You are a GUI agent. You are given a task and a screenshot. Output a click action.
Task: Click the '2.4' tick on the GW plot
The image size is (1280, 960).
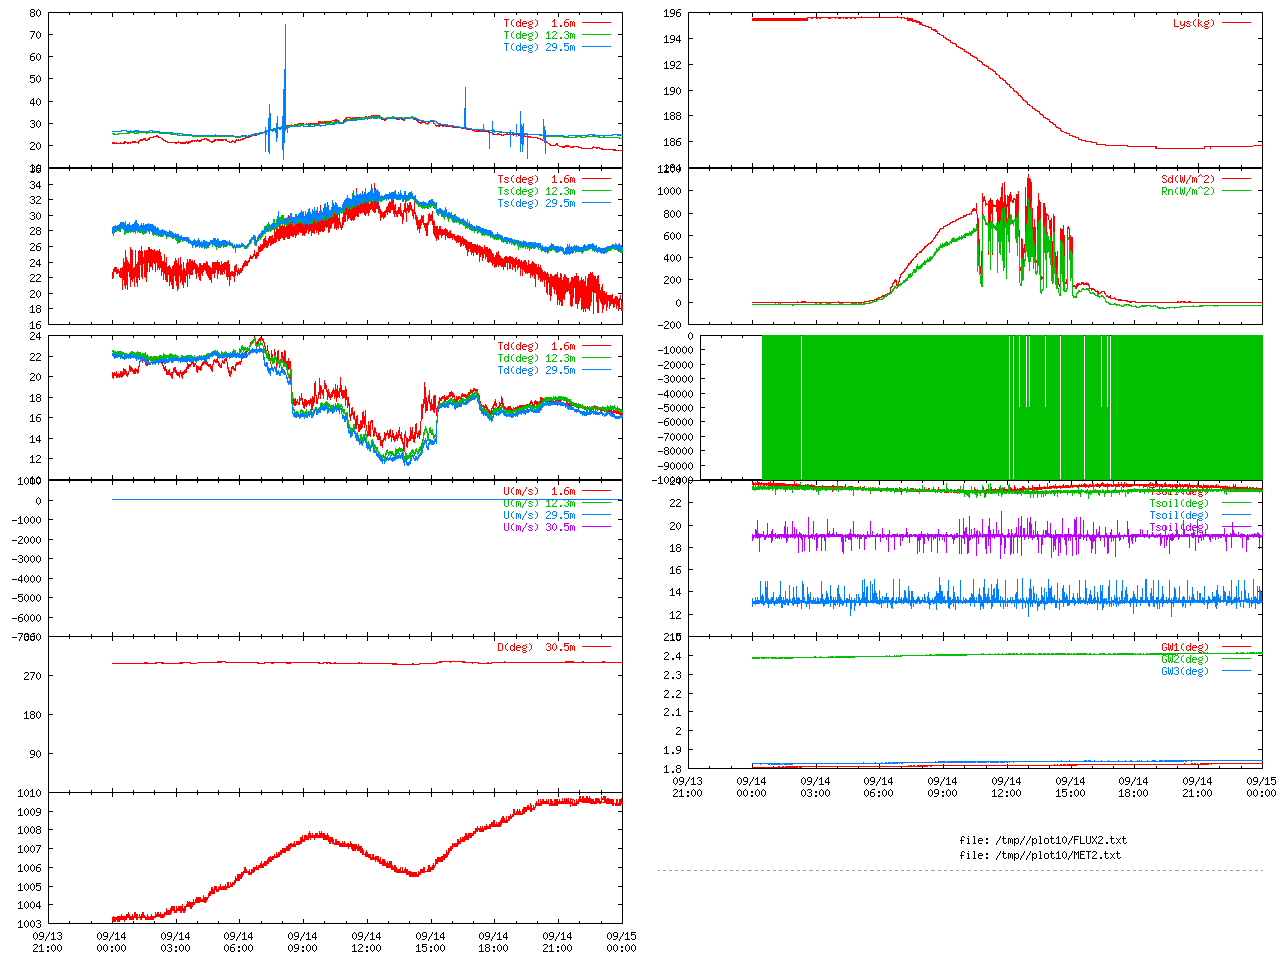tap(673, 657)
